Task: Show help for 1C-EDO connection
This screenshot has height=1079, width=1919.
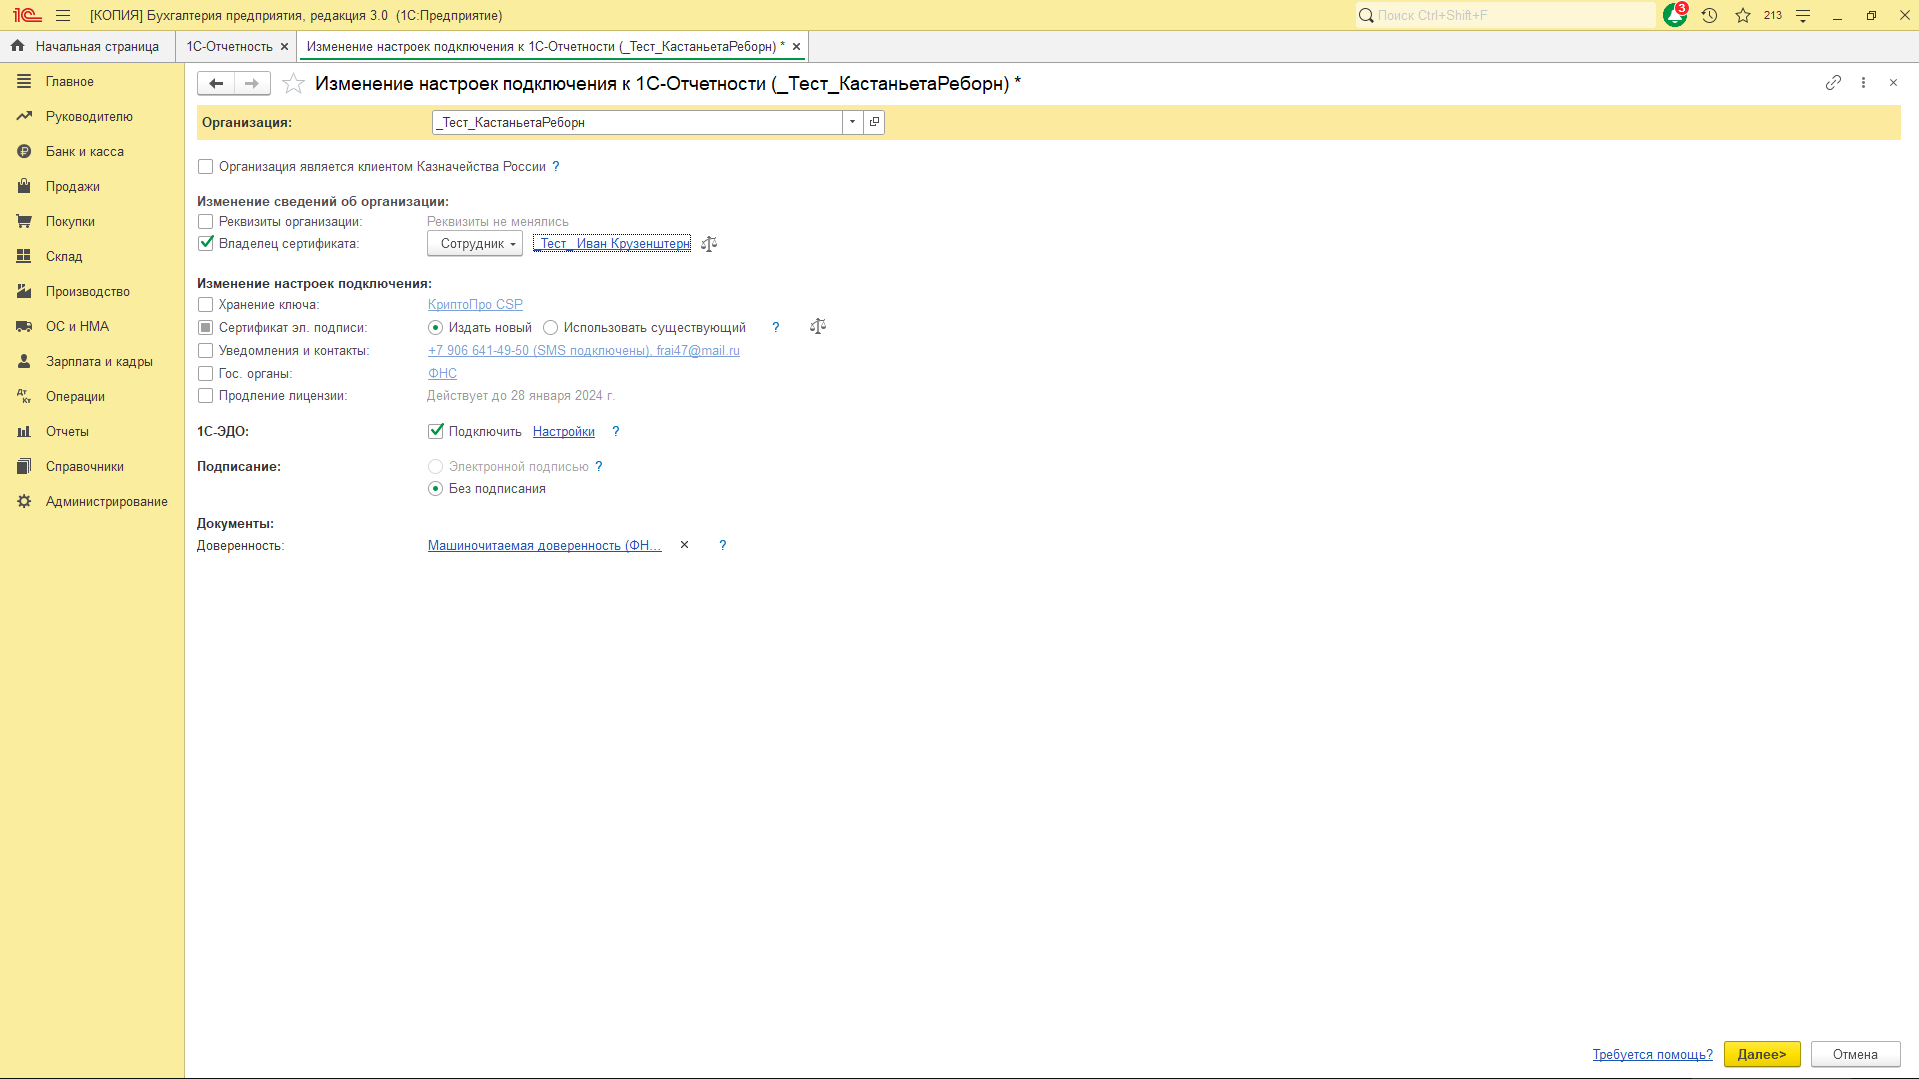Action: [615, 432]
